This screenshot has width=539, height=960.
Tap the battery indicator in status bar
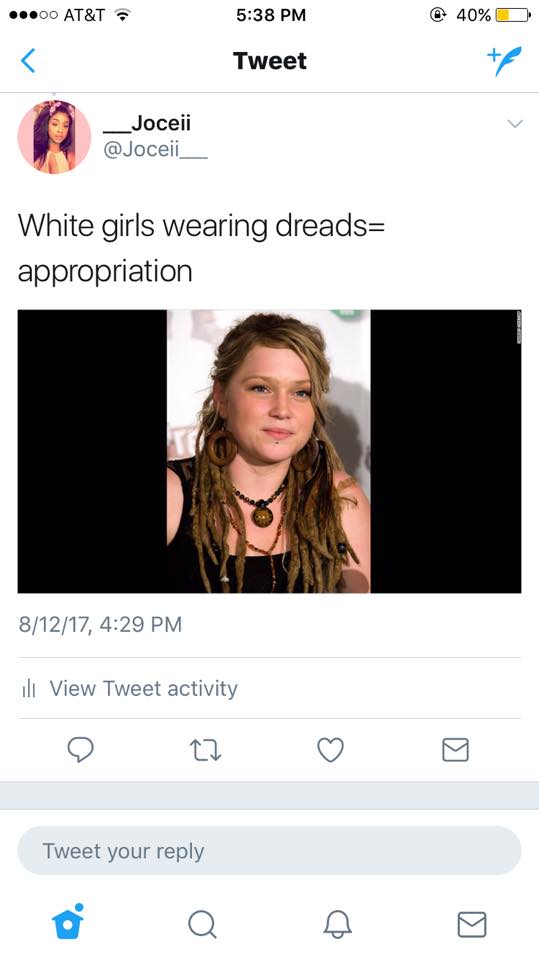pos(512,15)
